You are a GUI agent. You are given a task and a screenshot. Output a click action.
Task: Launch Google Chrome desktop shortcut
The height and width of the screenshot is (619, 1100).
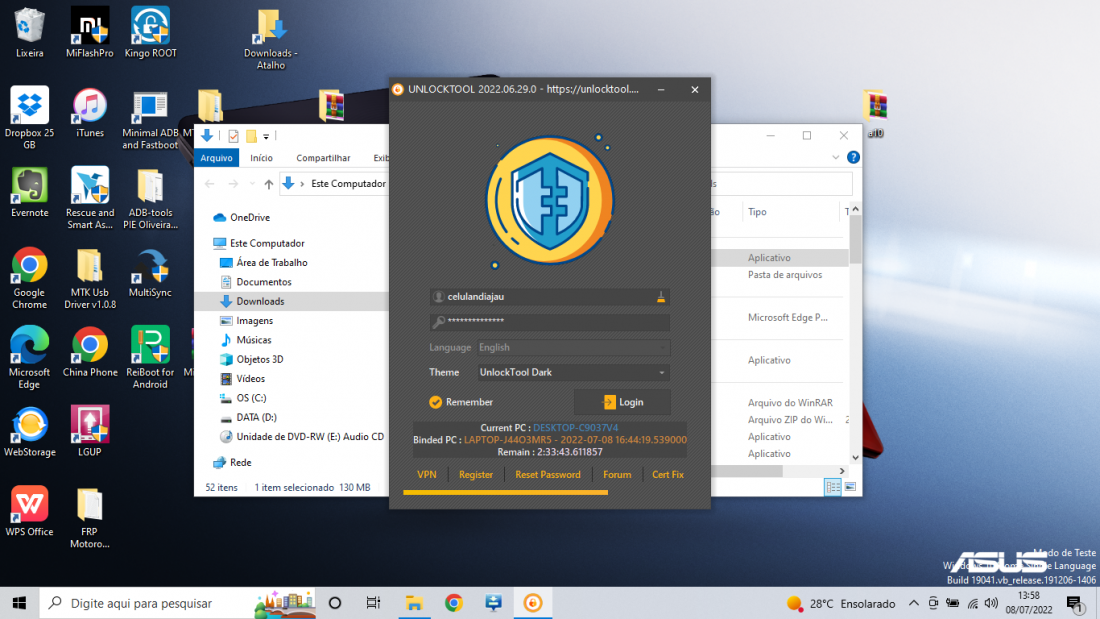click(x=29, y=278)
